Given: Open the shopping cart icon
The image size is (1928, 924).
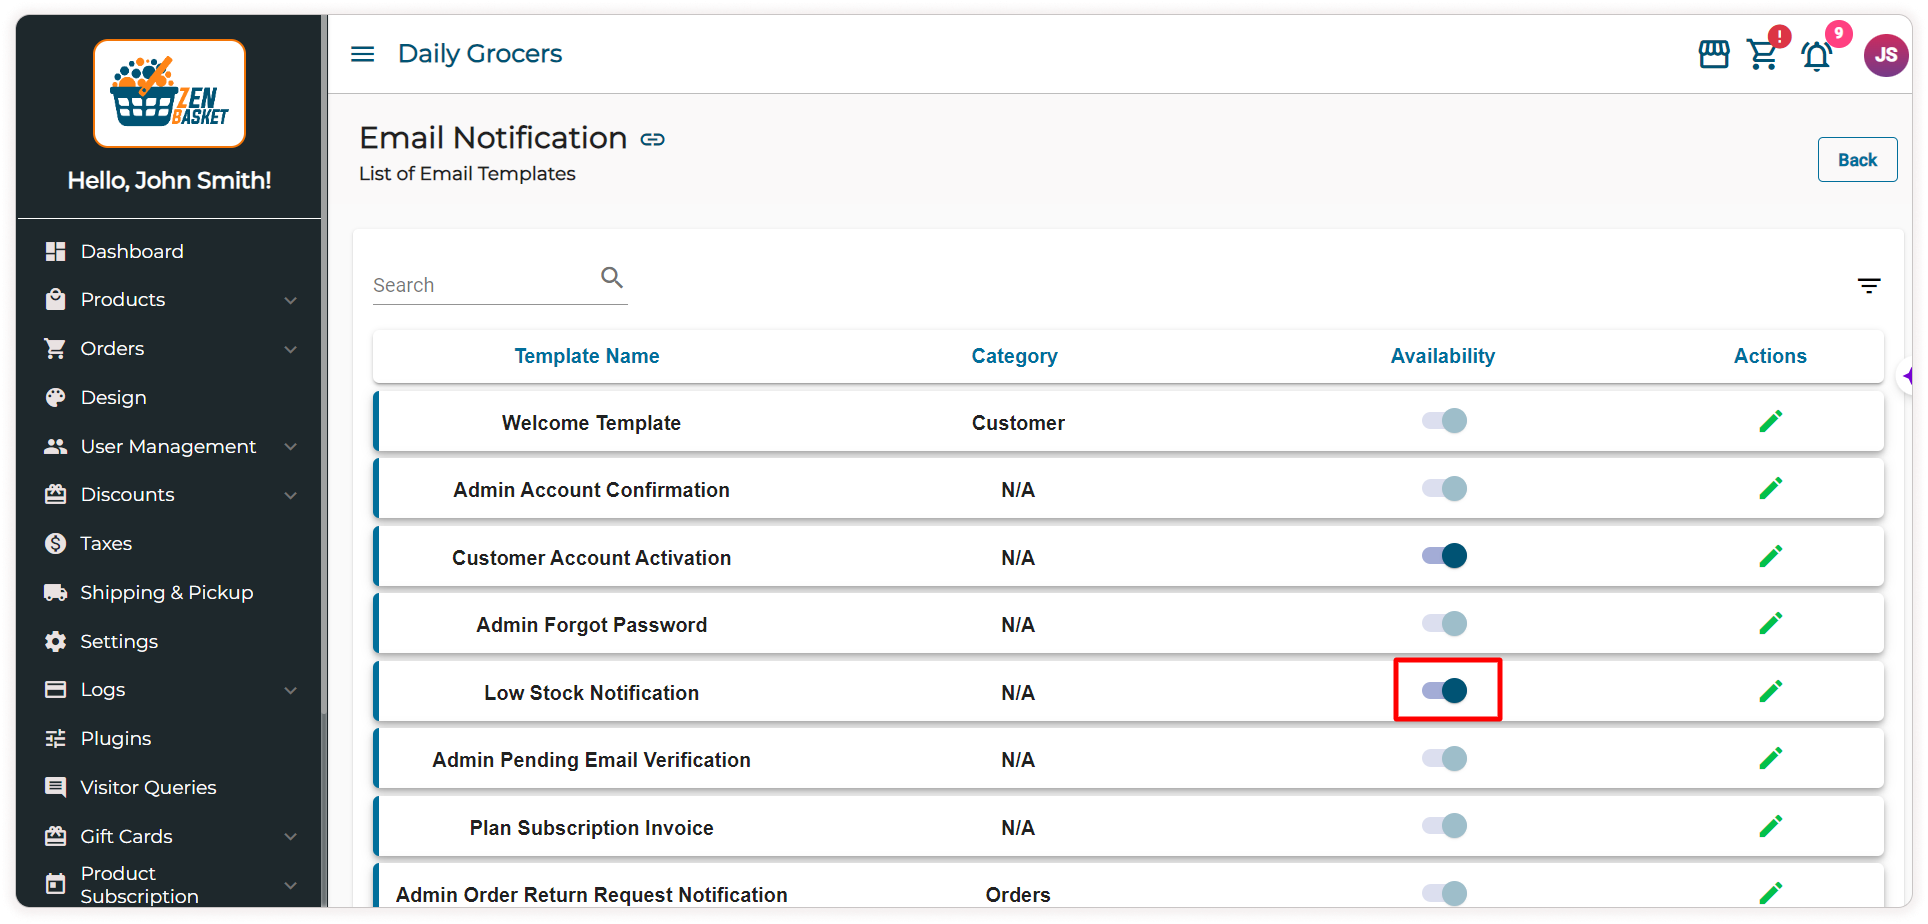Looking at the screenshot, I should (1762, 55).
